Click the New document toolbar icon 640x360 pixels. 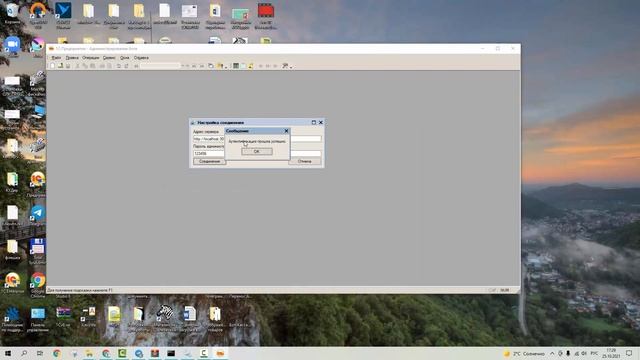[x=52, y=66]
